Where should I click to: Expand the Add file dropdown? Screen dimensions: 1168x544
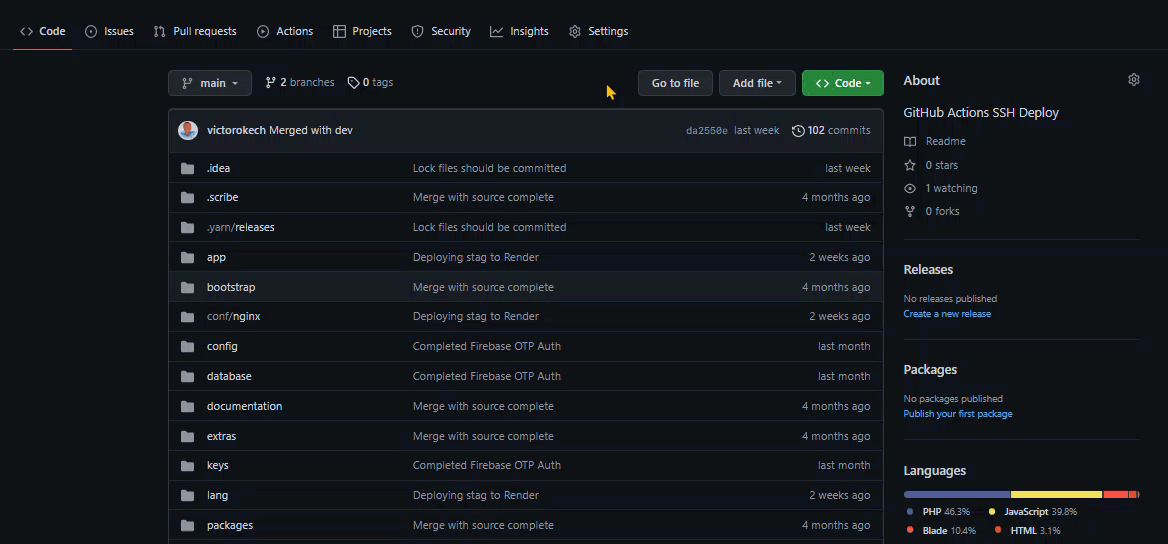tap(757, 83)
